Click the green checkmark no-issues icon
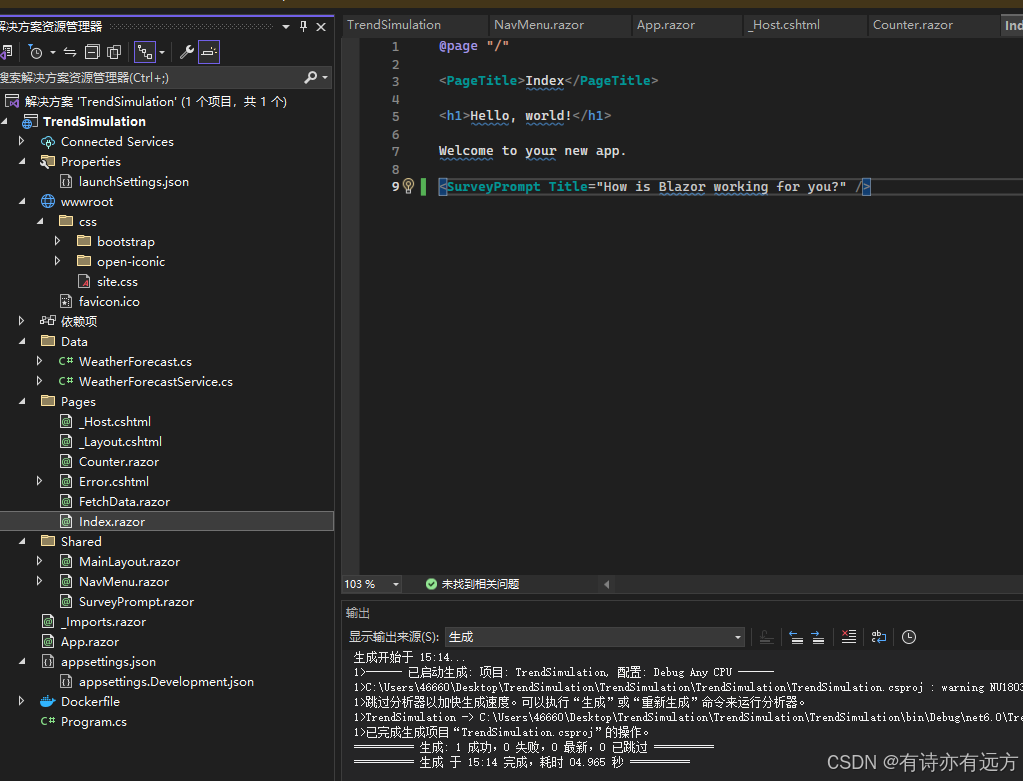Screen dimensions: 1023x781 [x=431, y=584]
